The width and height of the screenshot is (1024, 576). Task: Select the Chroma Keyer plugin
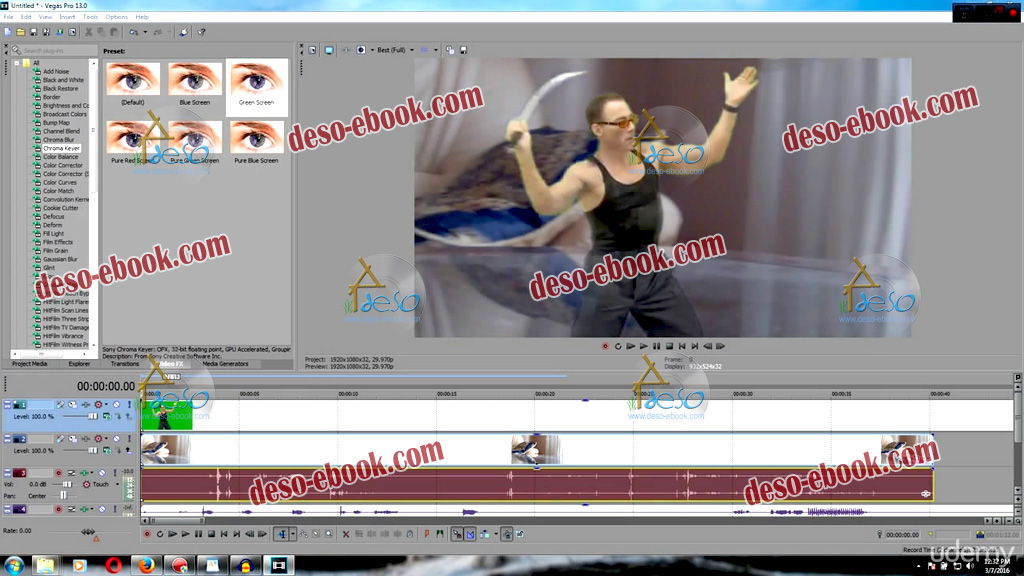pyautogui.click(x=61, y=148)
